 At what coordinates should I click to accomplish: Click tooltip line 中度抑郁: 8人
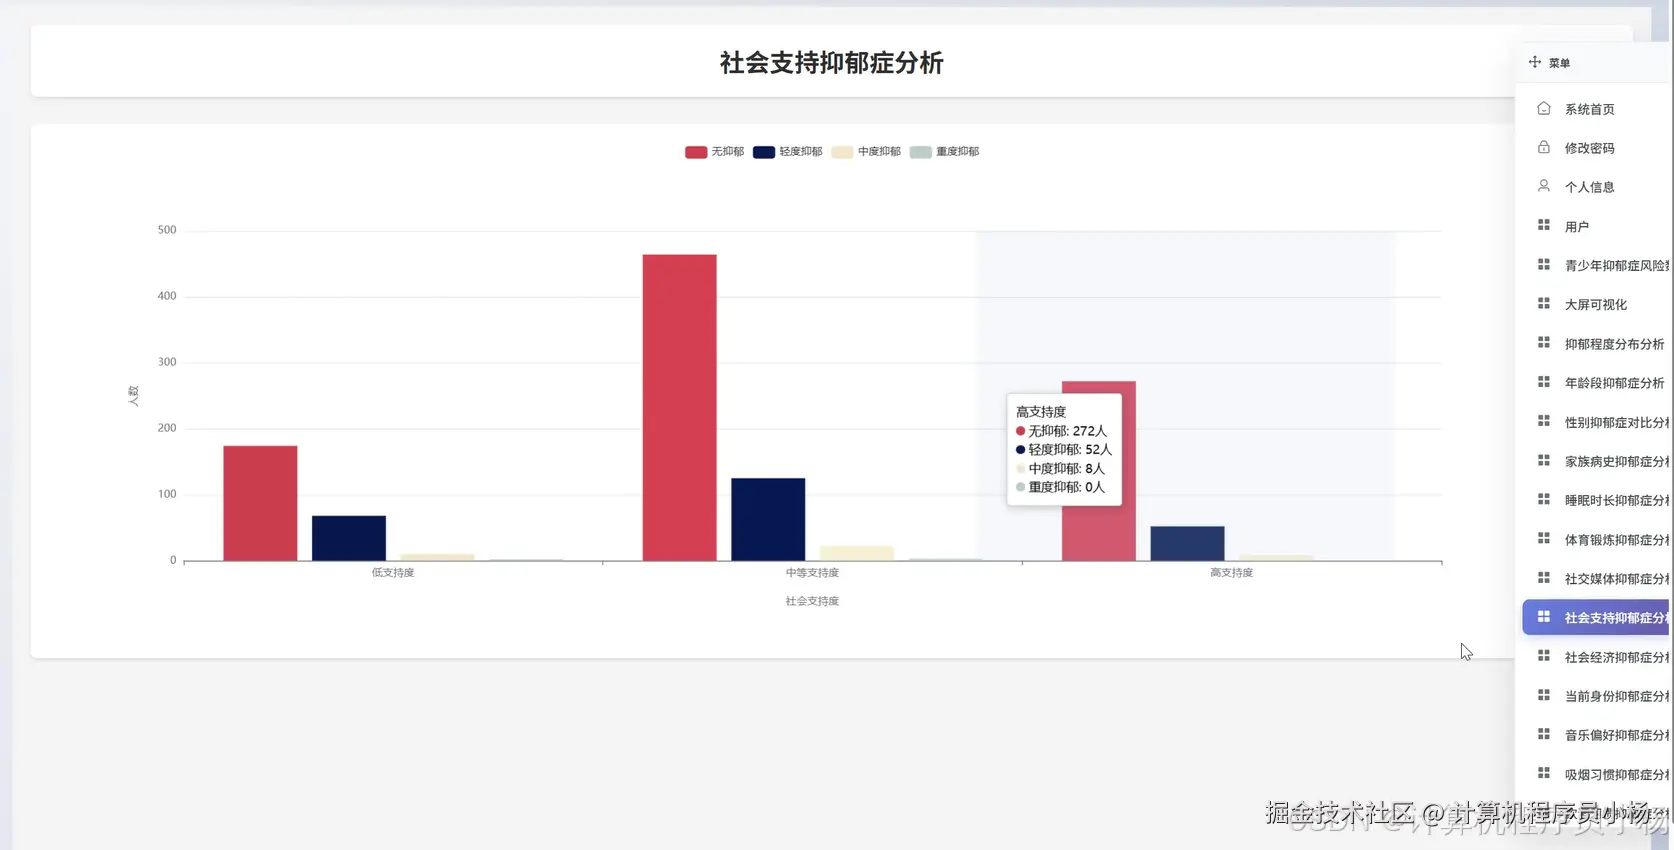(x=1060, y=468)
